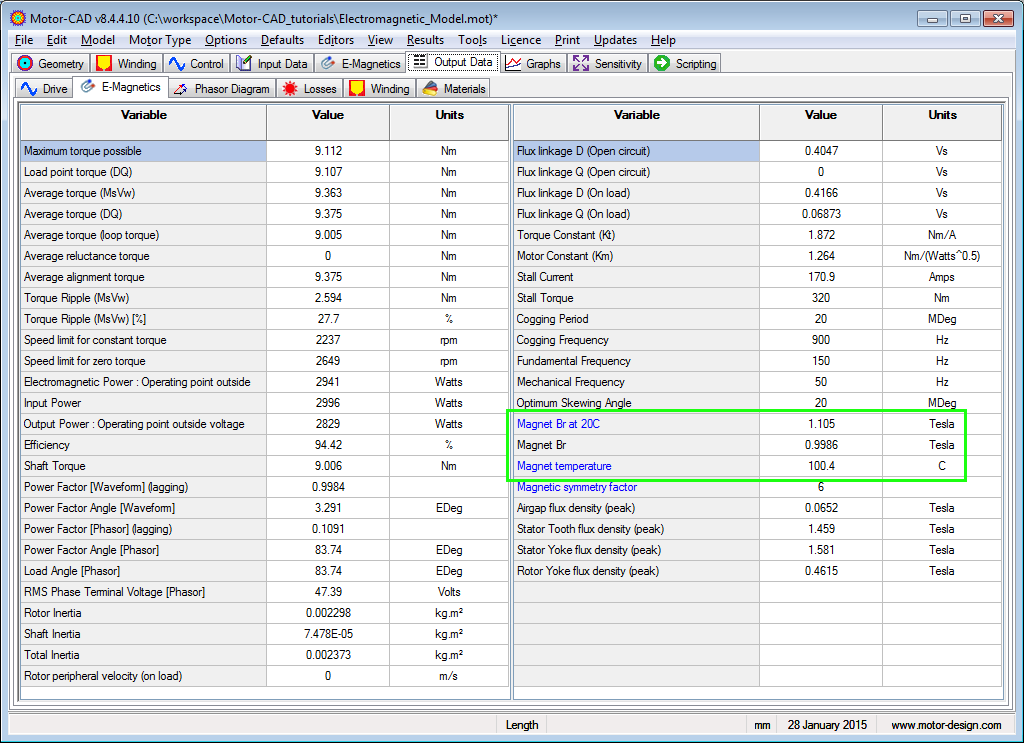Click the Magnet Br at 20C row label
Screen dimensions: 1024x743
tap(556, 424)
